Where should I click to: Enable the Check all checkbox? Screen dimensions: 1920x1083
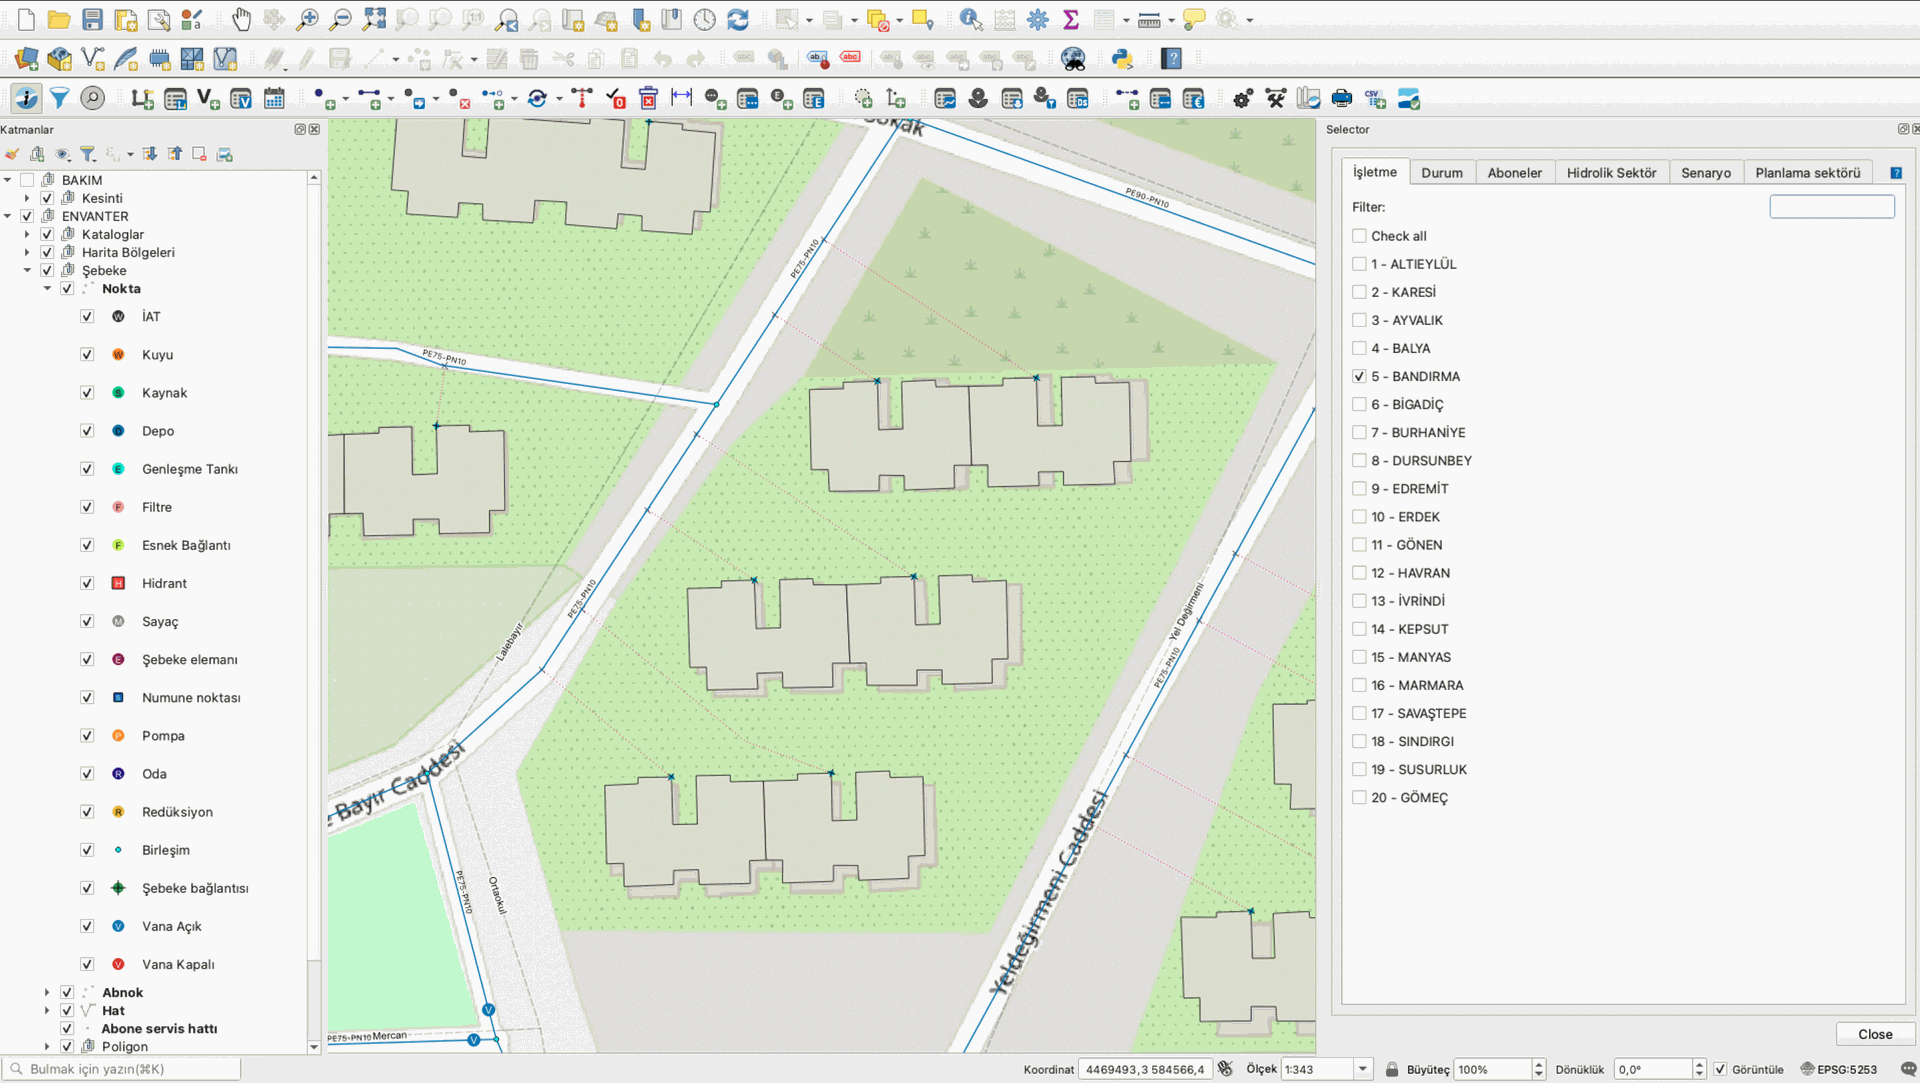coord(1359,236)
